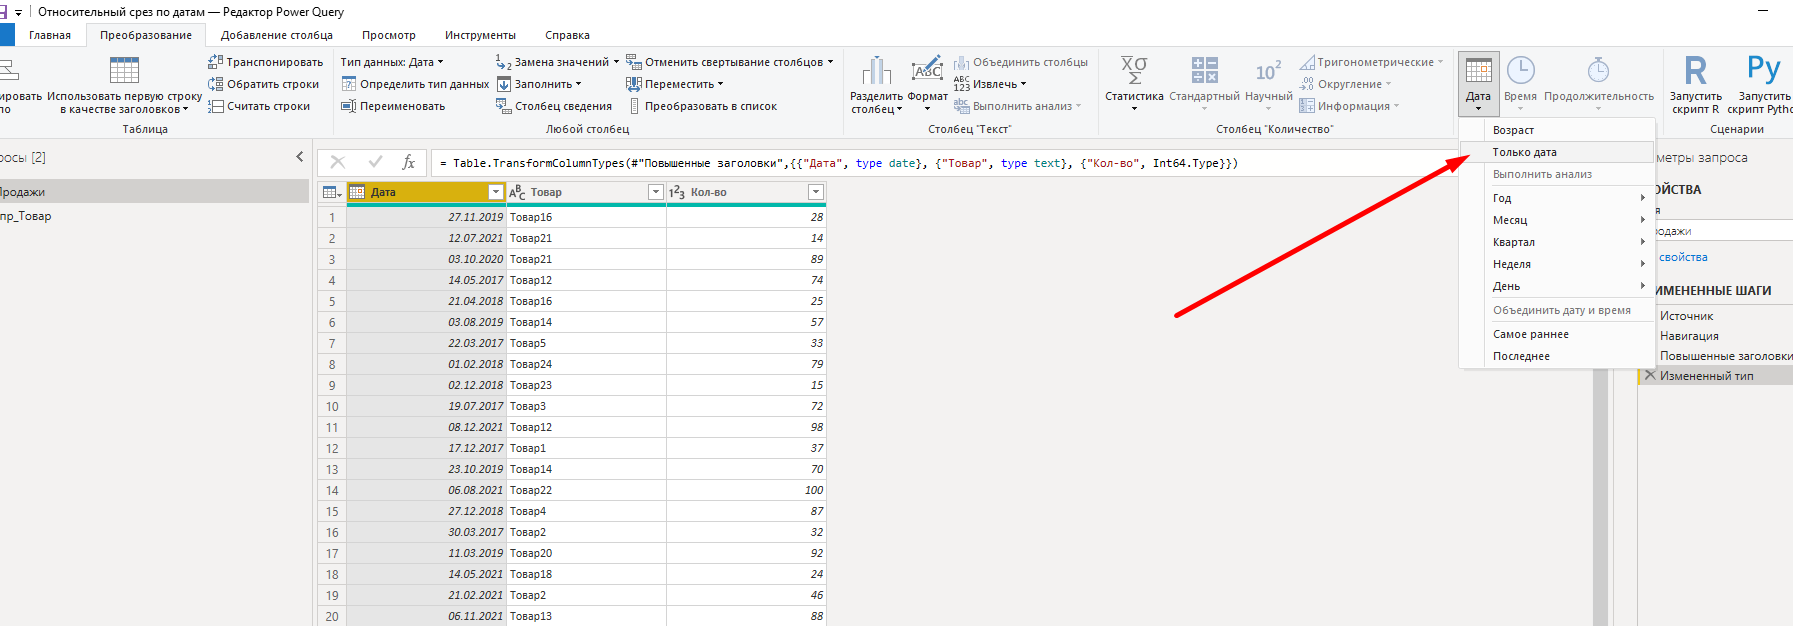Click Reverse rows (Обратить строки)
This screenshot has height=626, width=1793.
[263, 84]
